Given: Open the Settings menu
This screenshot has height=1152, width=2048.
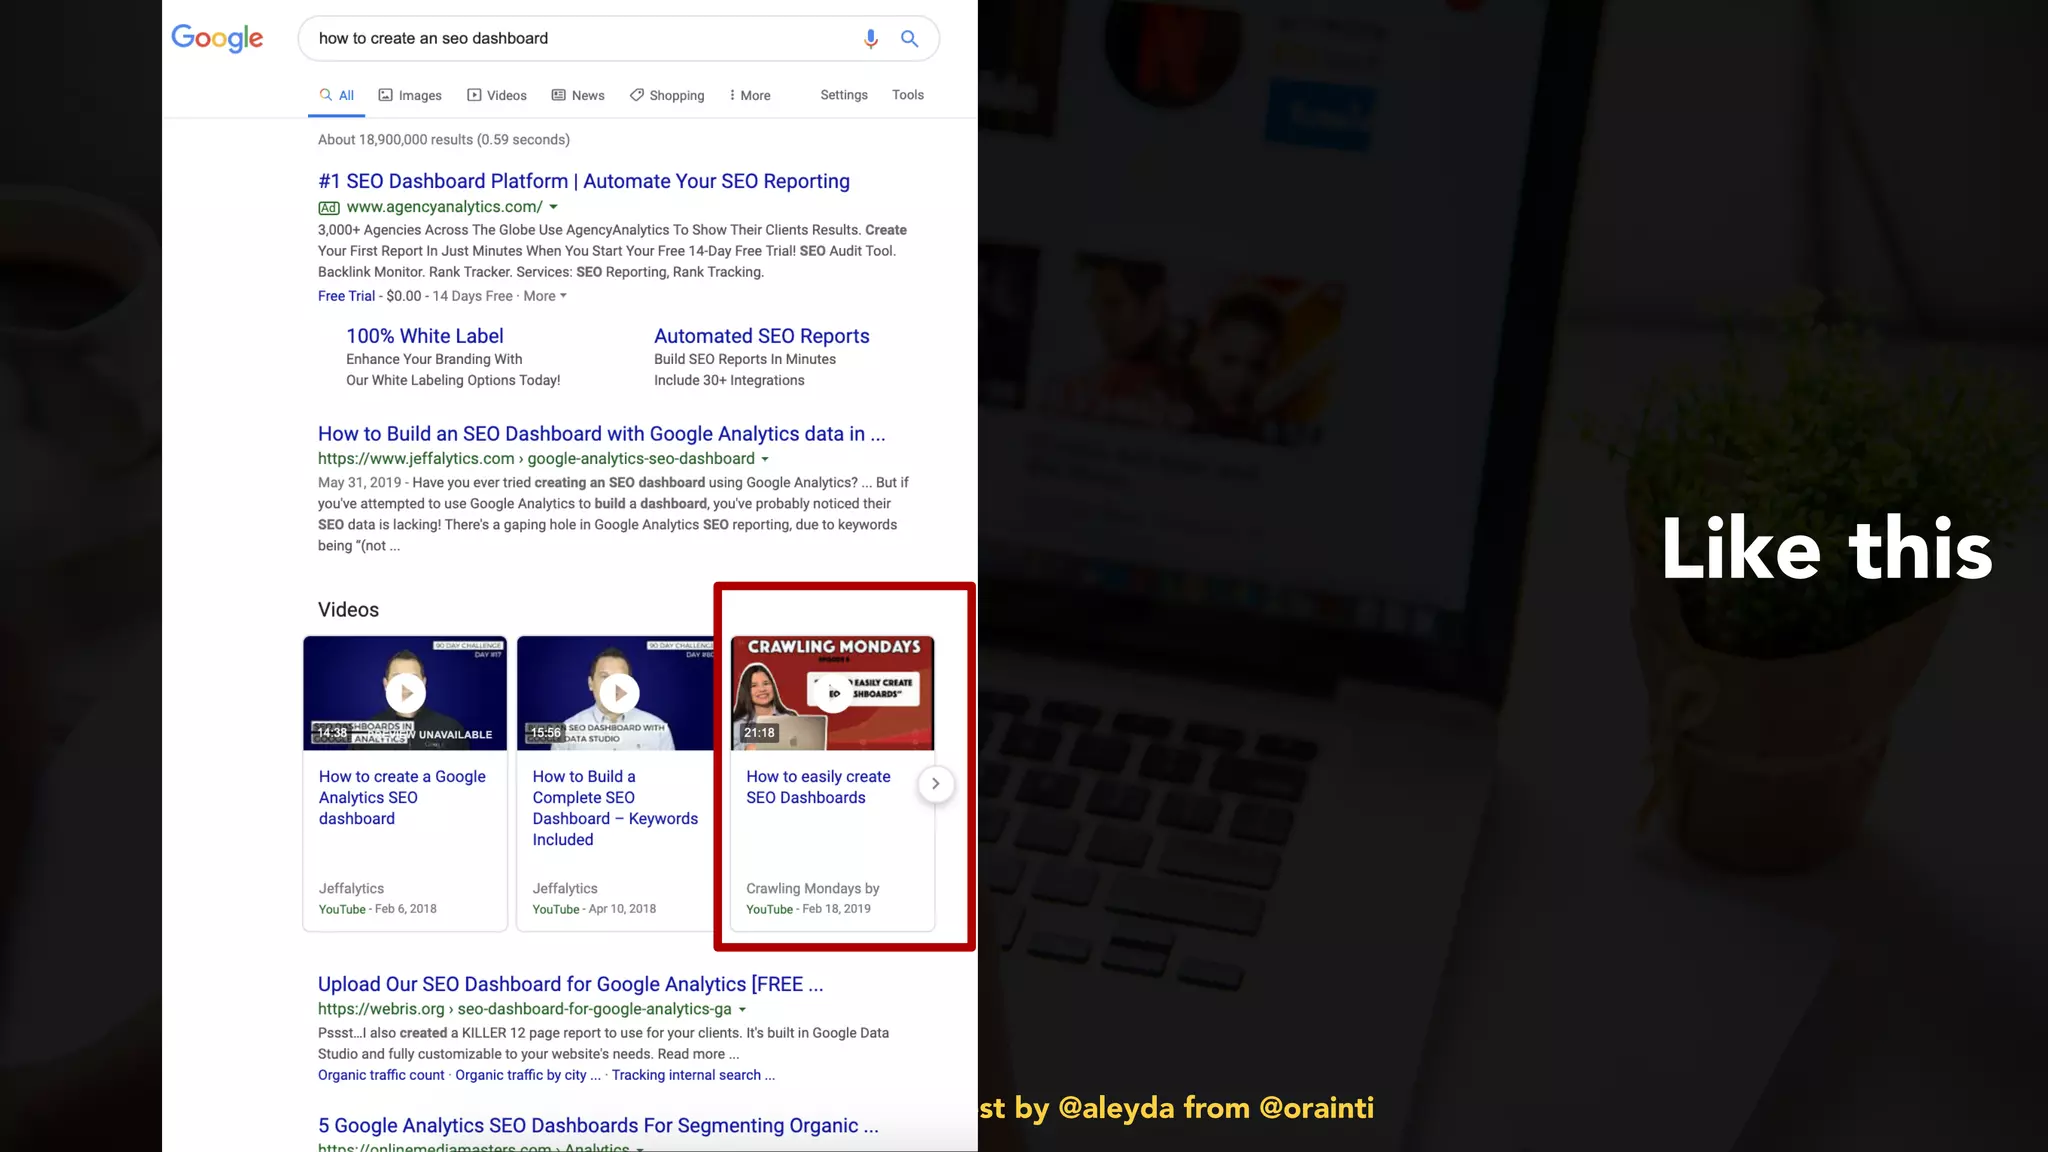Looking at the screenshot, I should [843, 95].
